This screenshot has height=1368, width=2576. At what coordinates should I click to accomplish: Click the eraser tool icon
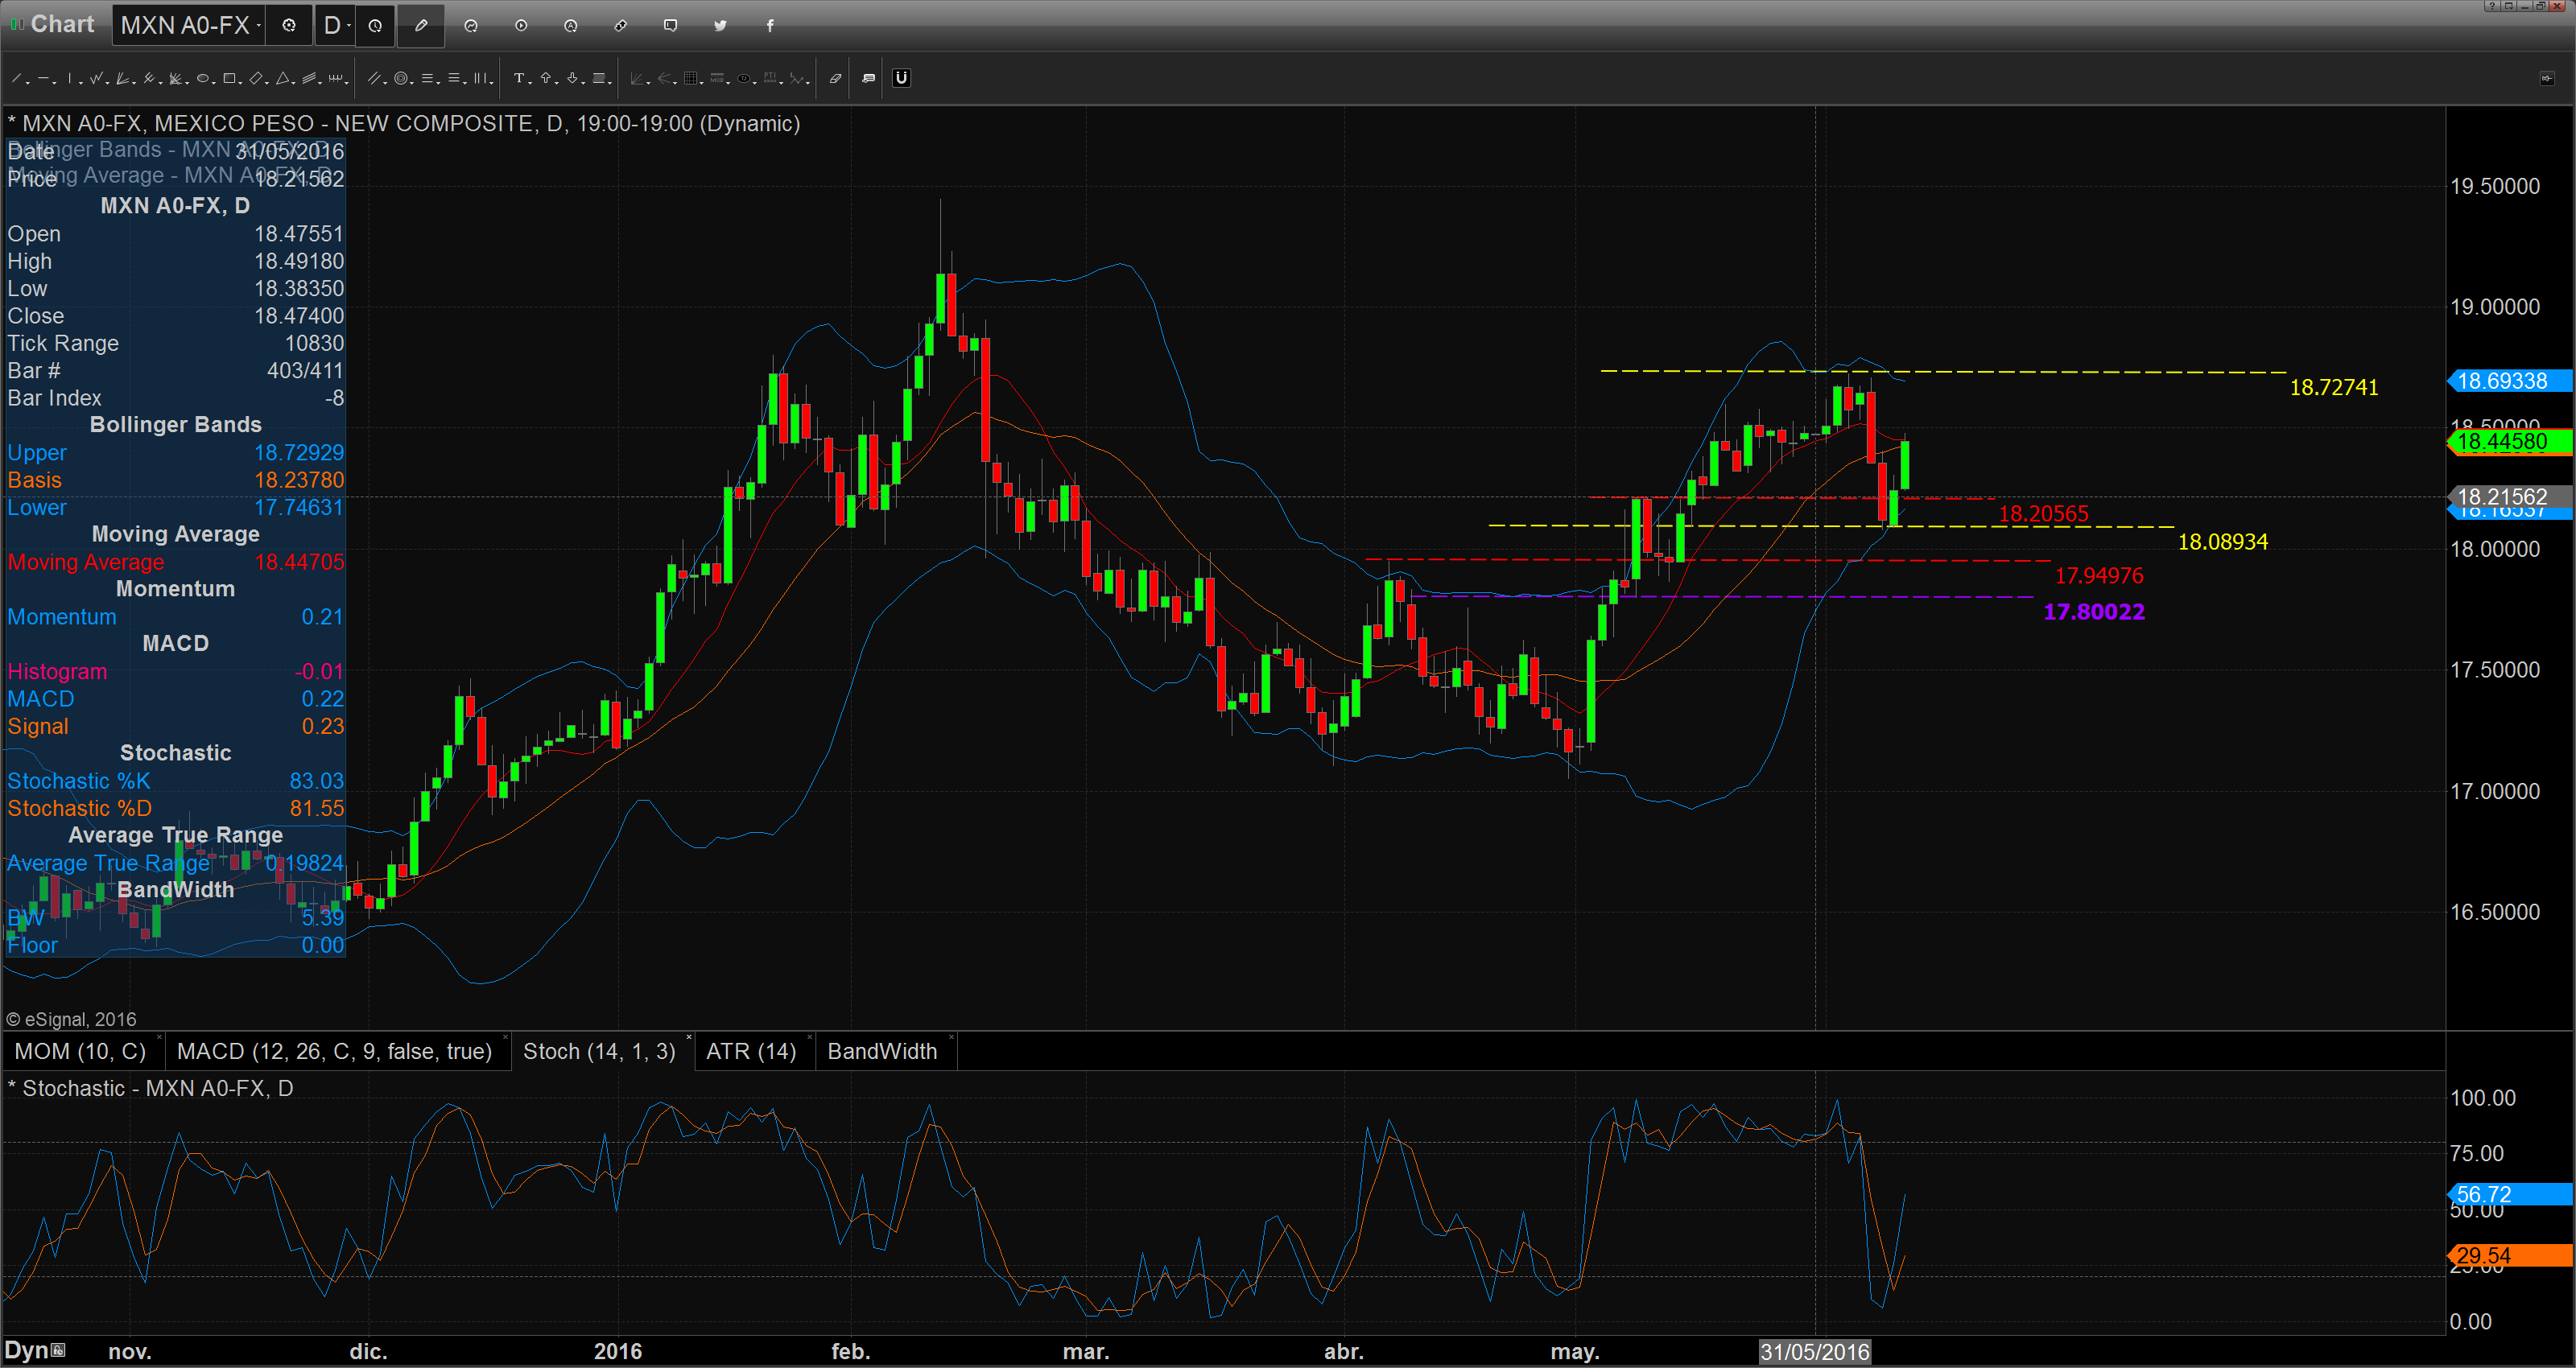(835, 78)
